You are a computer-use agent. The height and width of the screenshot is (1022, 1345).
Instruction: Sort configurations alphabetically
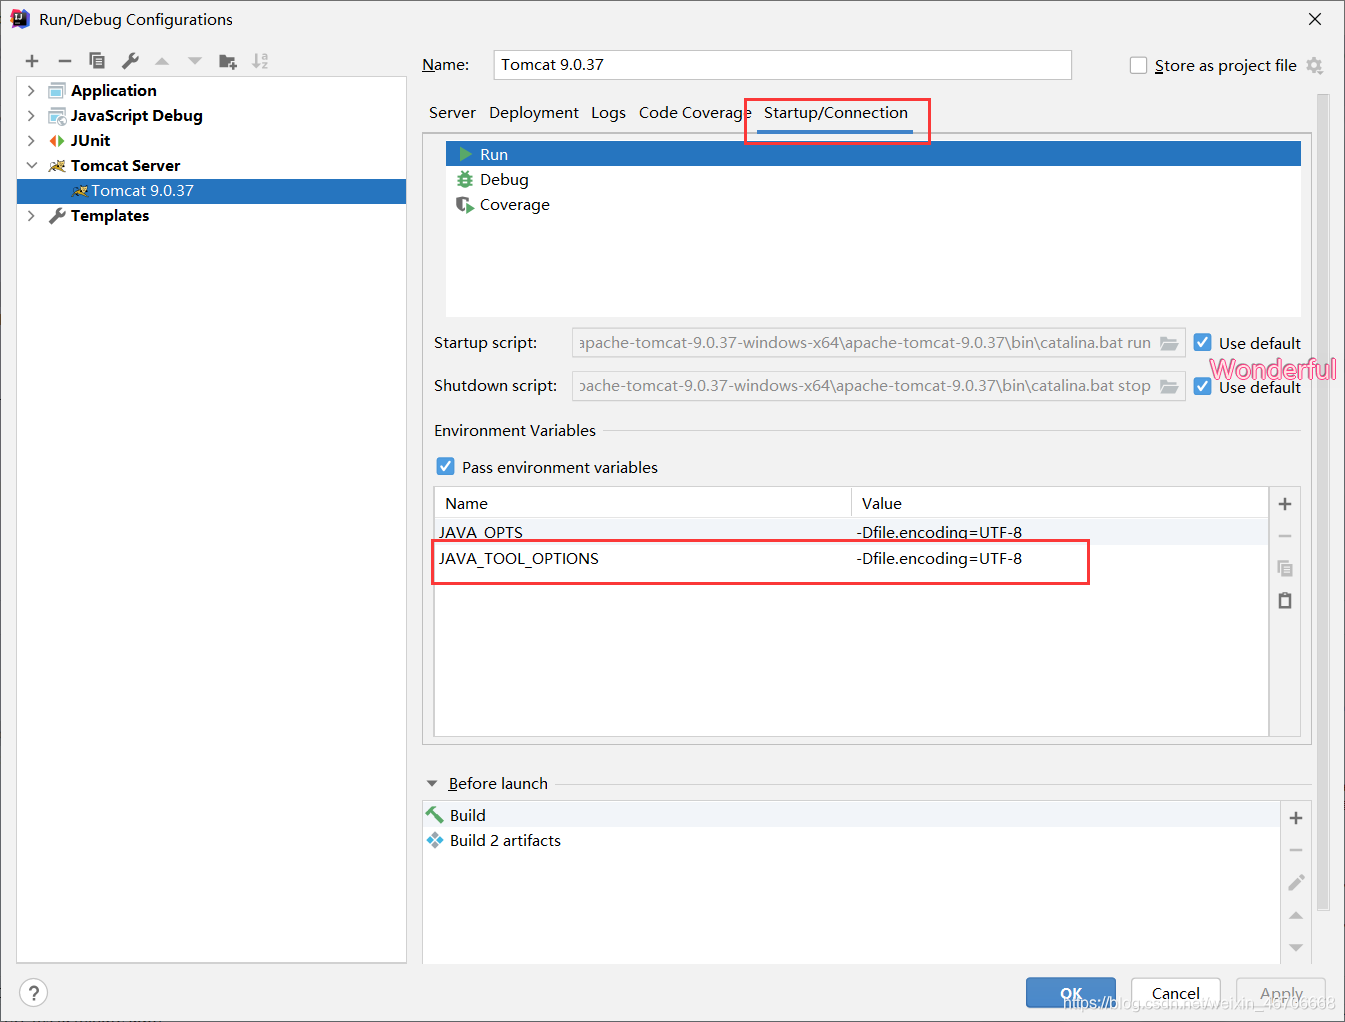coord(260,61)
